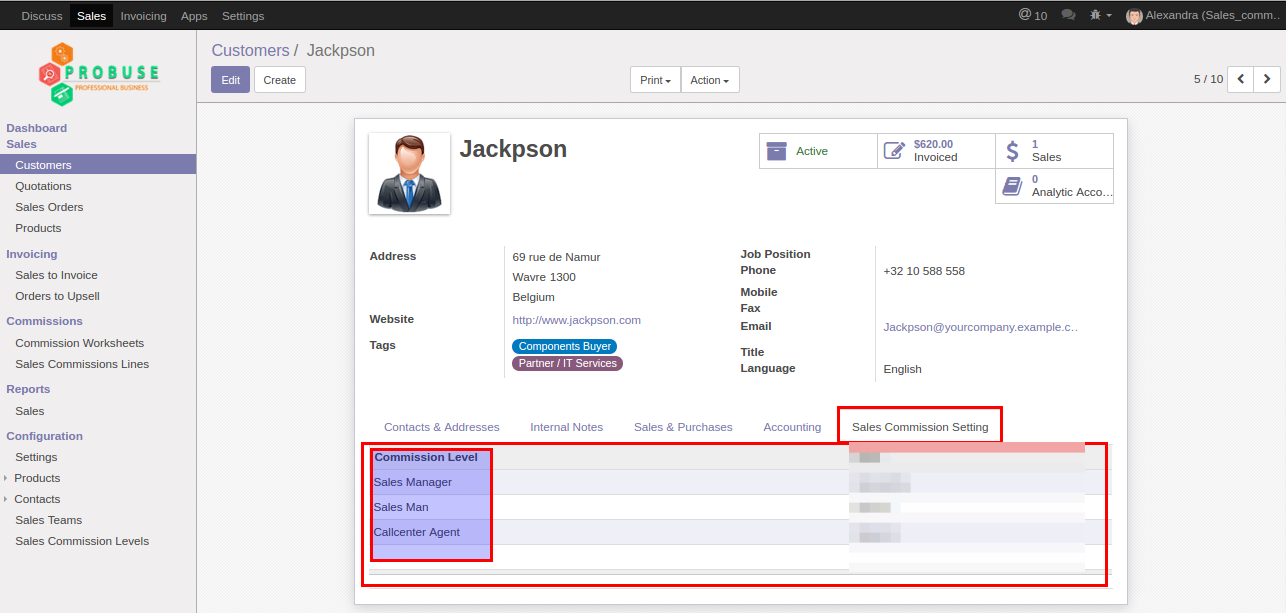Image resolution: width=1286 pixels, height=613 pixels.
Task: Go to next customer record arrow
Action: point(1267,79)
